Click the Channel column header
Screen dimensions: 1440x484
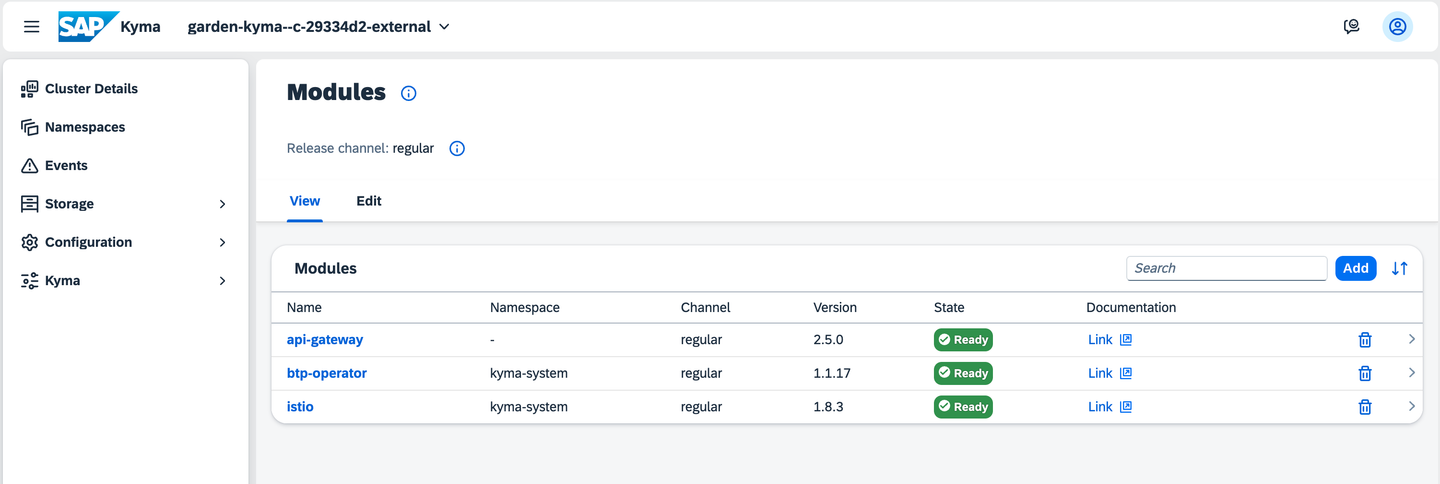(706, 307)
